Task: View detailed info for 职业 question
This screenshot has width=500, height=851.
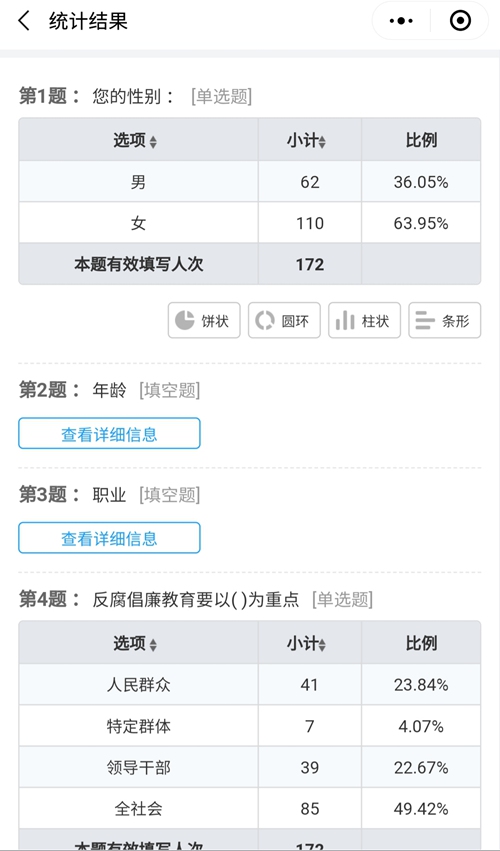Action: (x=109, y=538)
